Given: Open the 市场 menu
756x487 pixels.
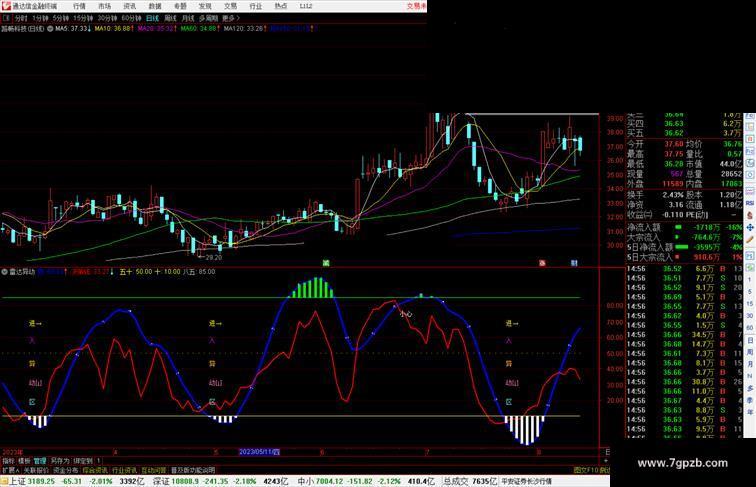Looking at the screenshot, I should (x=105, y=6).
